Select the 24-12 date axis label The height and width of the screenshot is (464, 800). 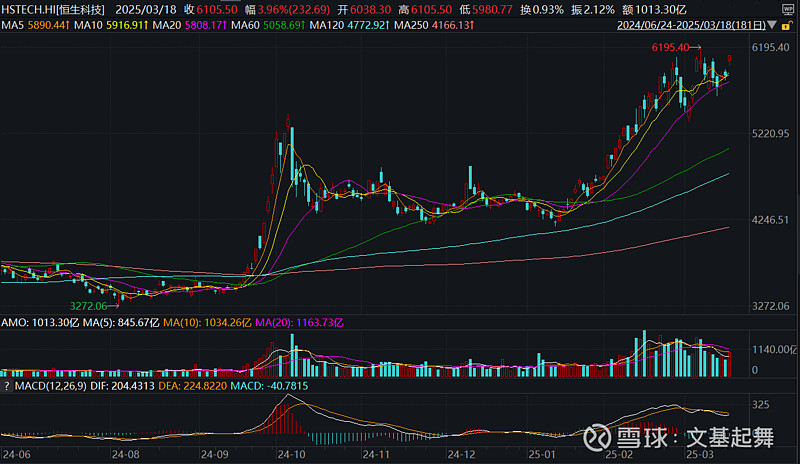461,454
